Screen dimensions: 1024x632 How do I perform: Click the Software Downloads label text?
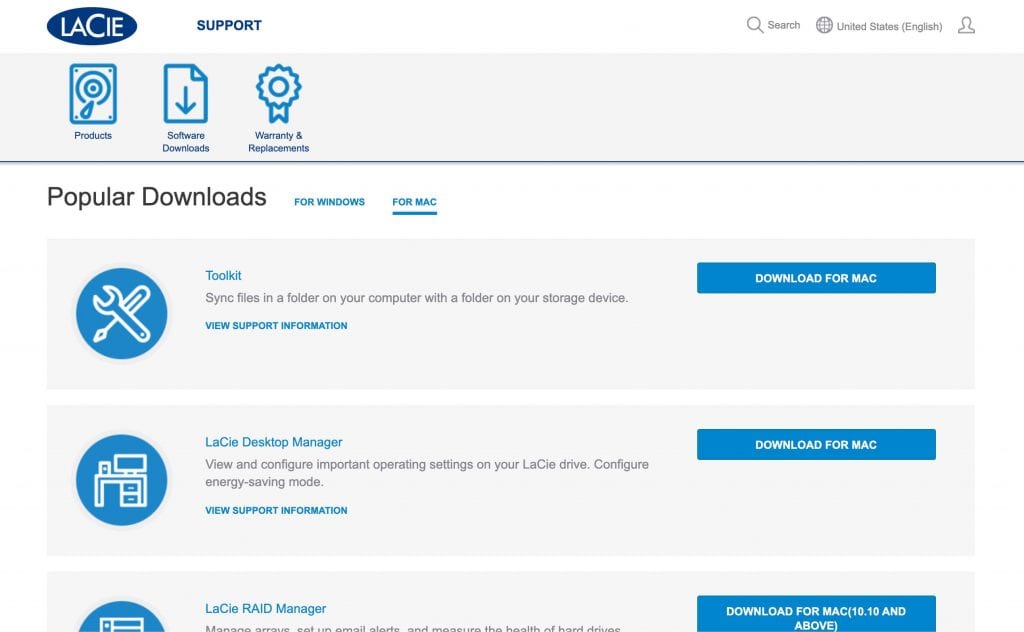coord(186,142)
